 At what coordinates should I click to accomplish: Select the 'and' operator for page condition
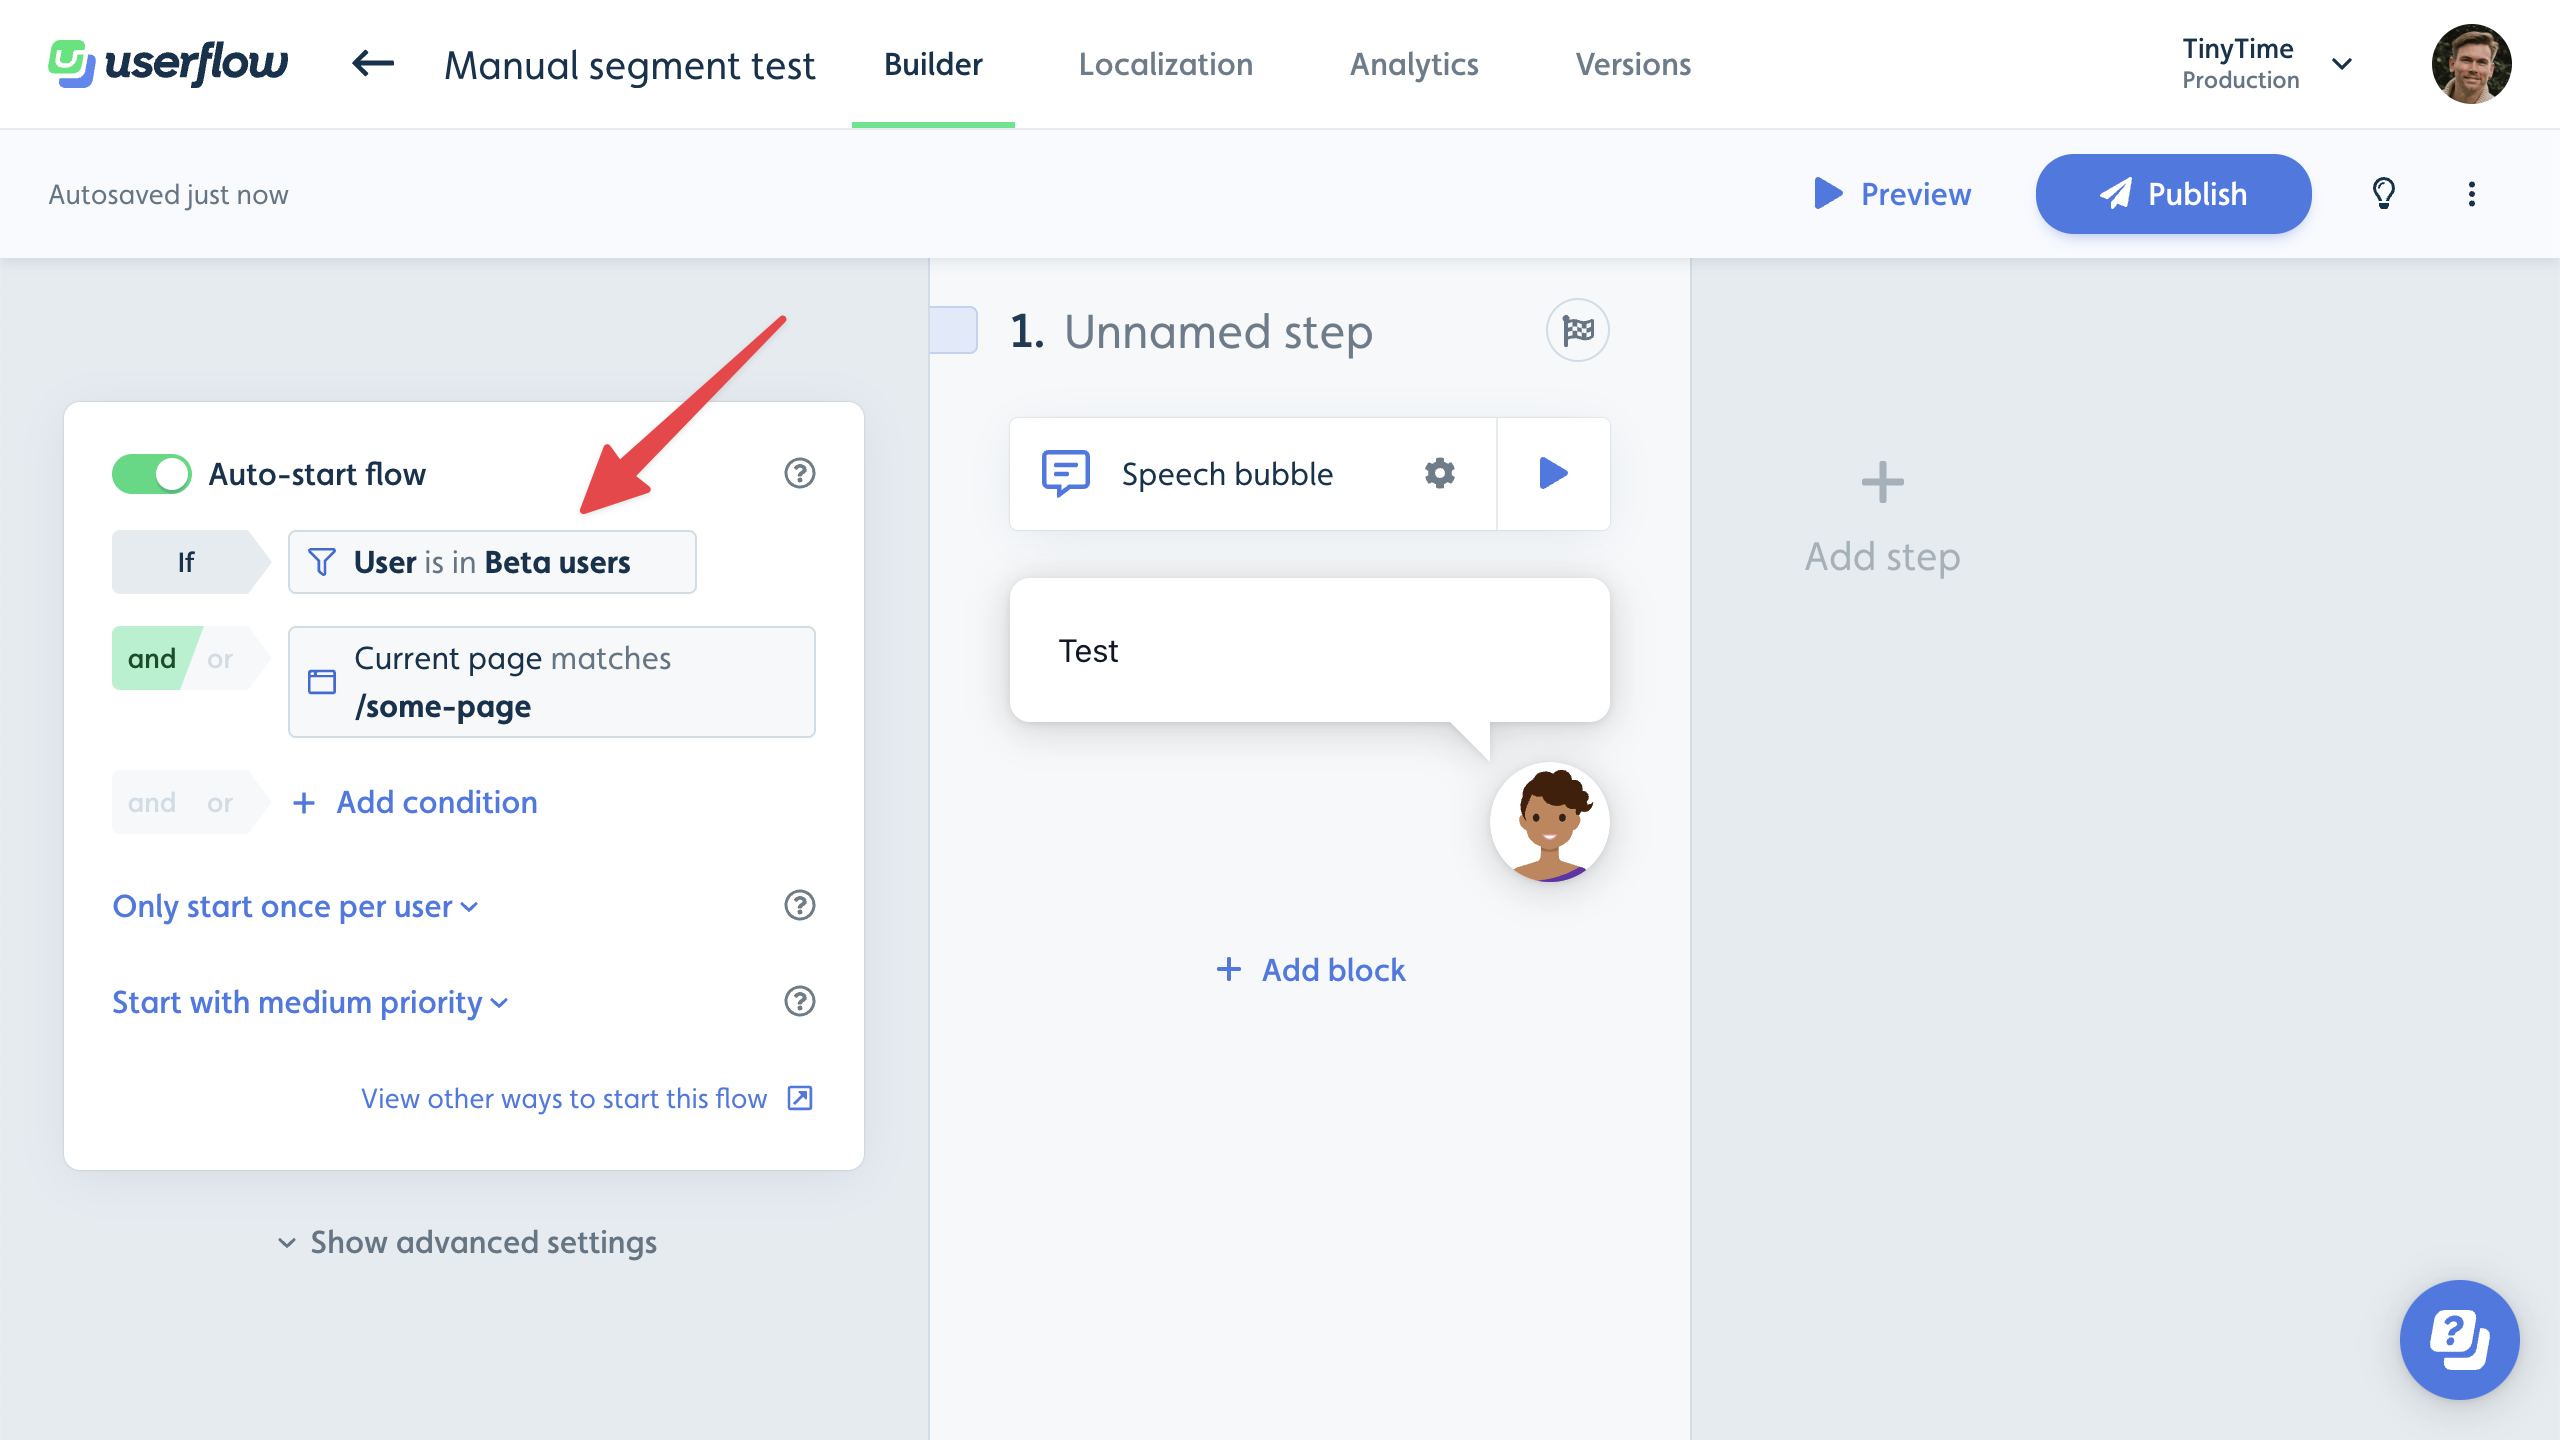[x=152, y=658]
